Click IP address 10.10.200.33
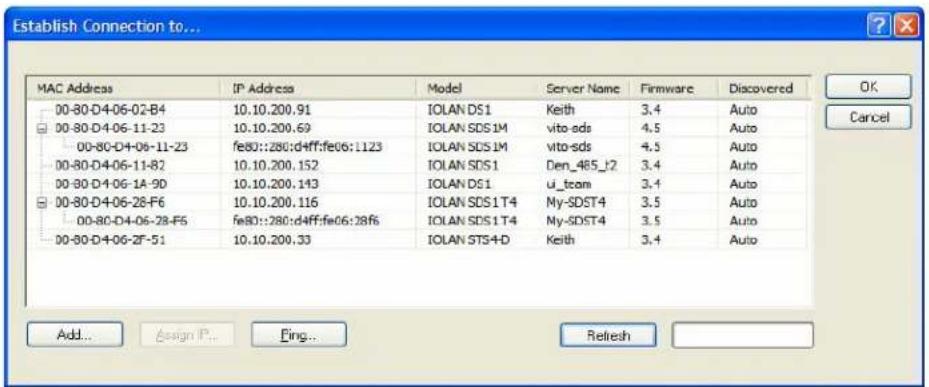The width and height of the screenshot is (929, 387). (x=272, y=239)
